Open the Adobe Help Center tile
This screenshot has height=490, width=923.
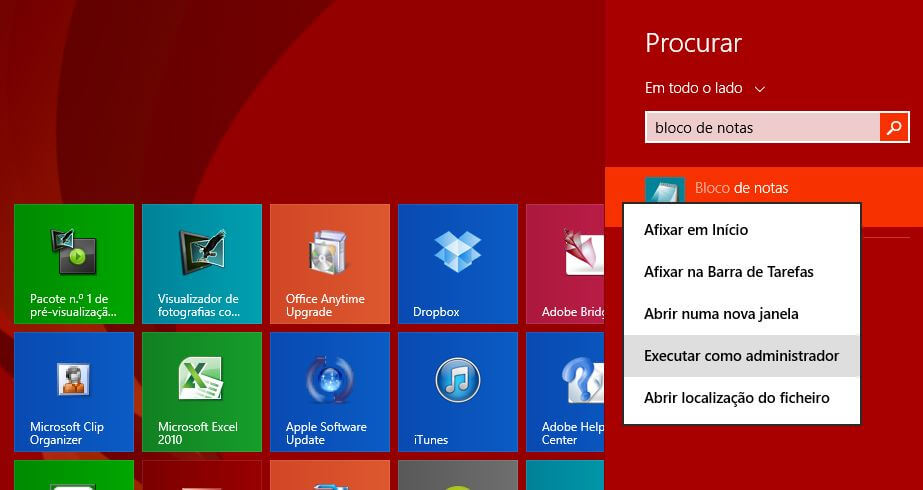(x=565, y=392)
